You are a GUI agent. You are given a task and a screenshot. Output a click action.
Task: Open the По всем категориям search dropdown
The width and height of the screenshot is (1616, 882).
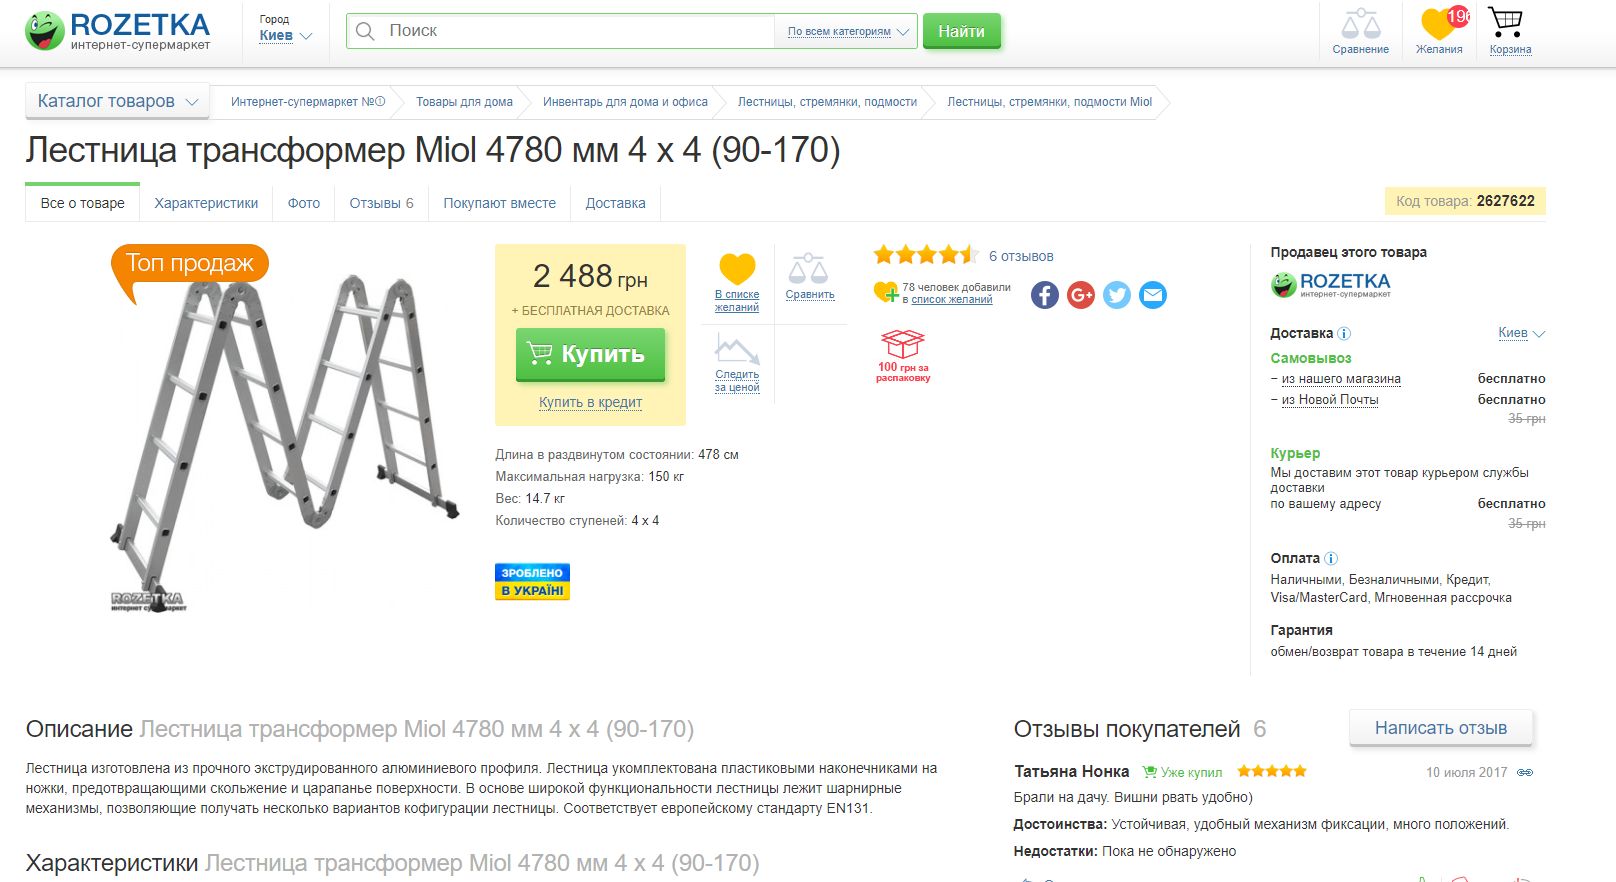point(848,31)
